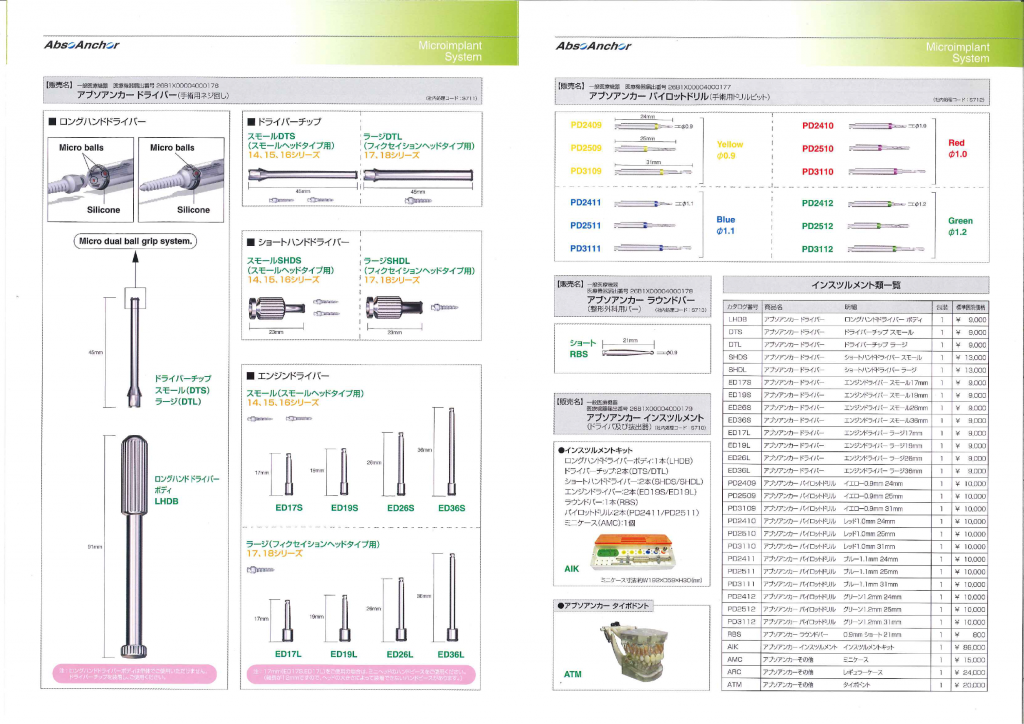1024x724 pixels.
Task: Select the SHDS cell in the instruments table
Action: (x=741, y=358)
